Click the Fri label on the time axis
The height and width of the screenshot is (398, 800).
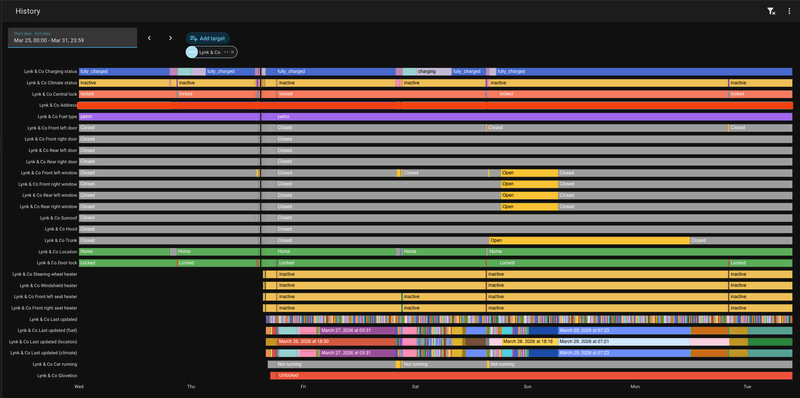303,387
